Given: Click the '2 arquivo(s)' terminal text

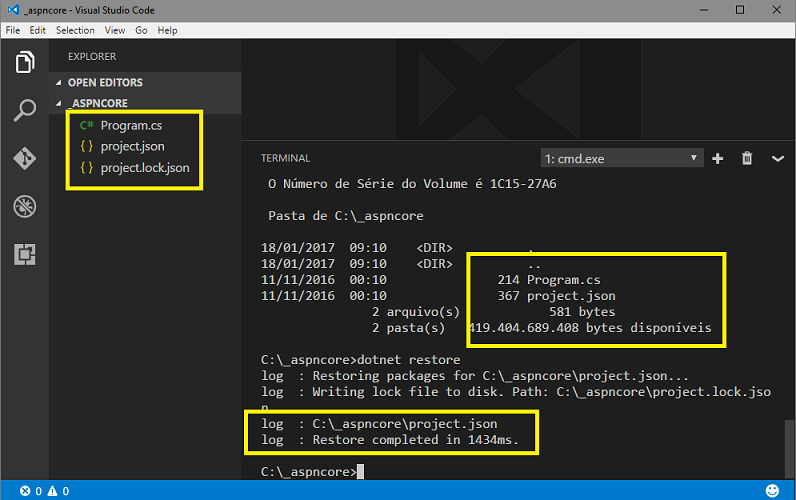Looking at the screenshot, I should click(x=416, y=312).
